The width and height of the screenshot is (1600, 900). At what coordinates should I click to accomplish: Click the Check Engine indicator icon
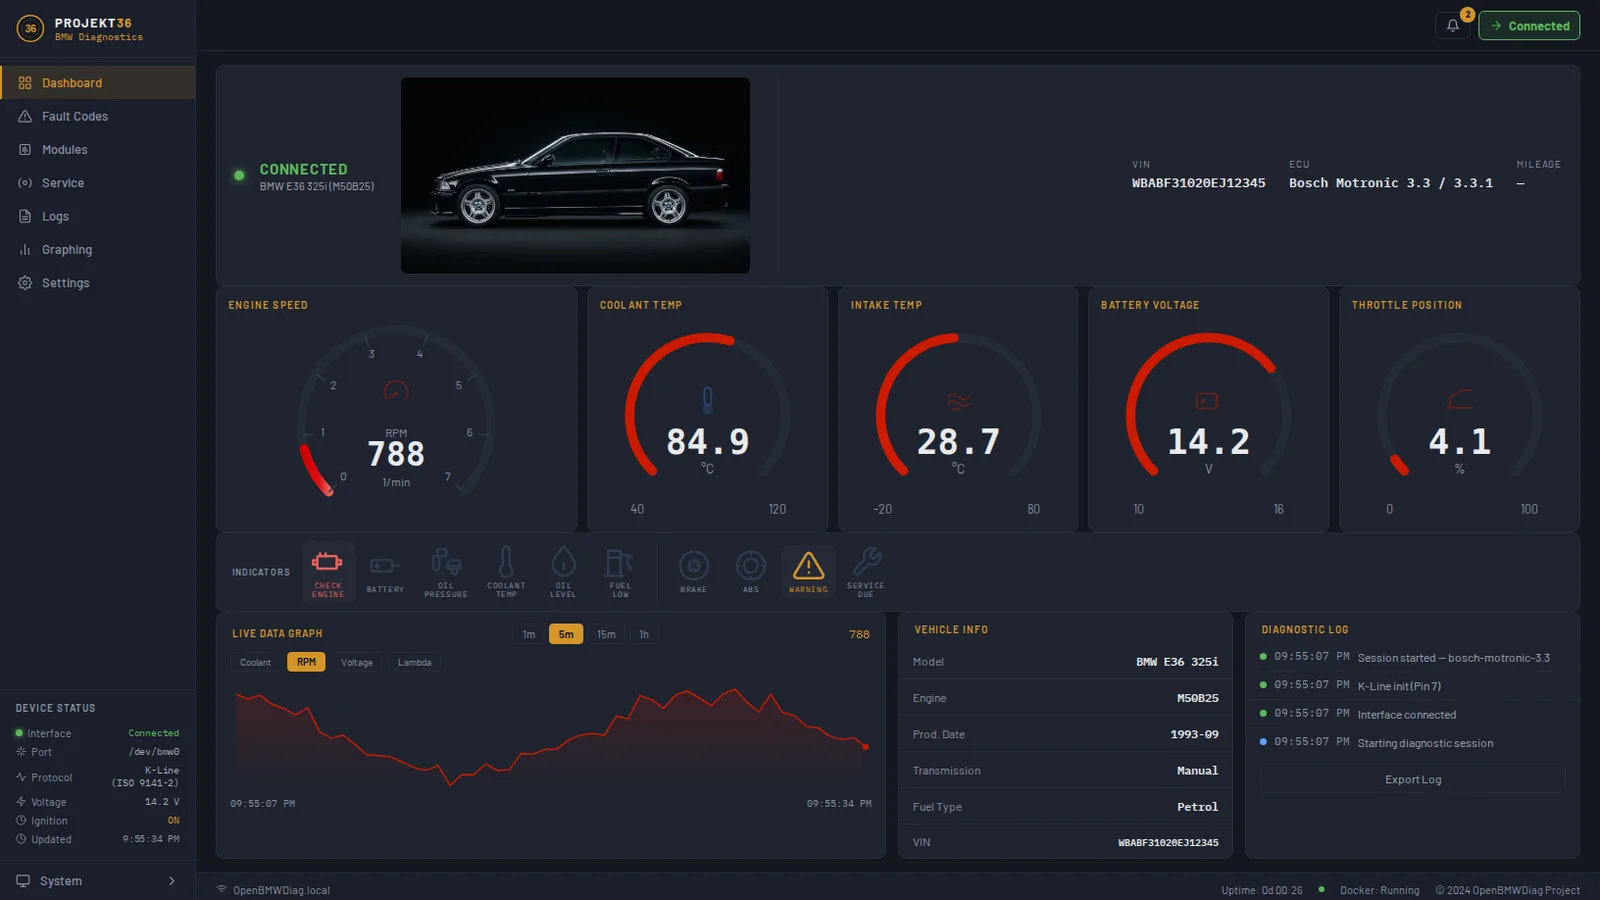tap(327, 562)
